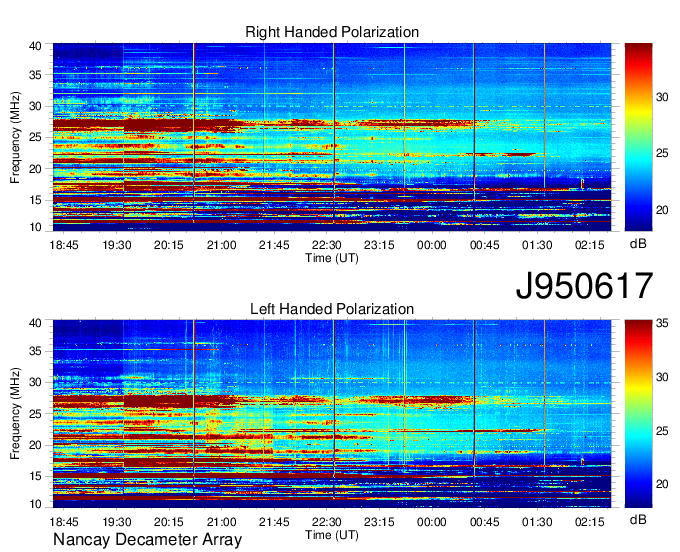Select the J950617 observation label

[x=584, y=286]
